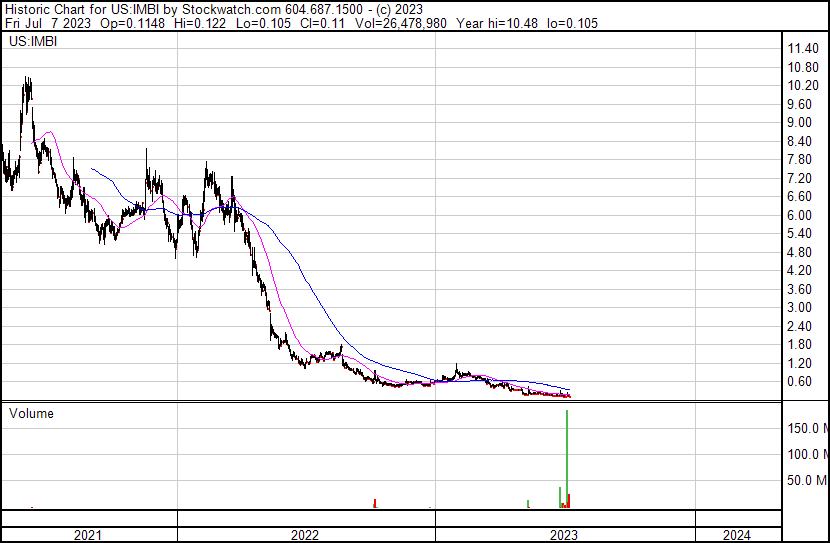Click the 0.60 price axis label
Image resolution: width=830 pixels, height=543 pixels.
pyautogui.click(x=800, y=381)
